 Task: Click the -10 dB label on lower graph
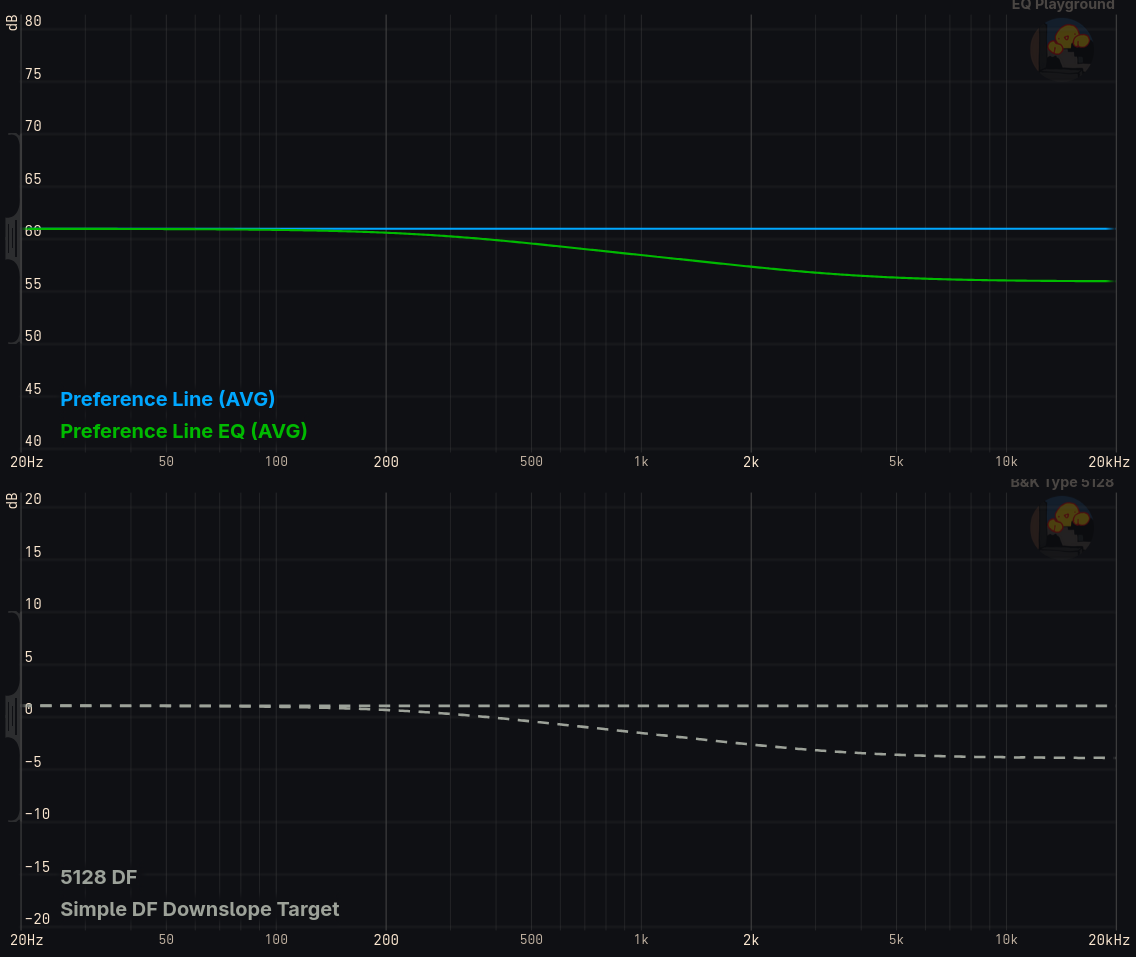pos(37,814)
